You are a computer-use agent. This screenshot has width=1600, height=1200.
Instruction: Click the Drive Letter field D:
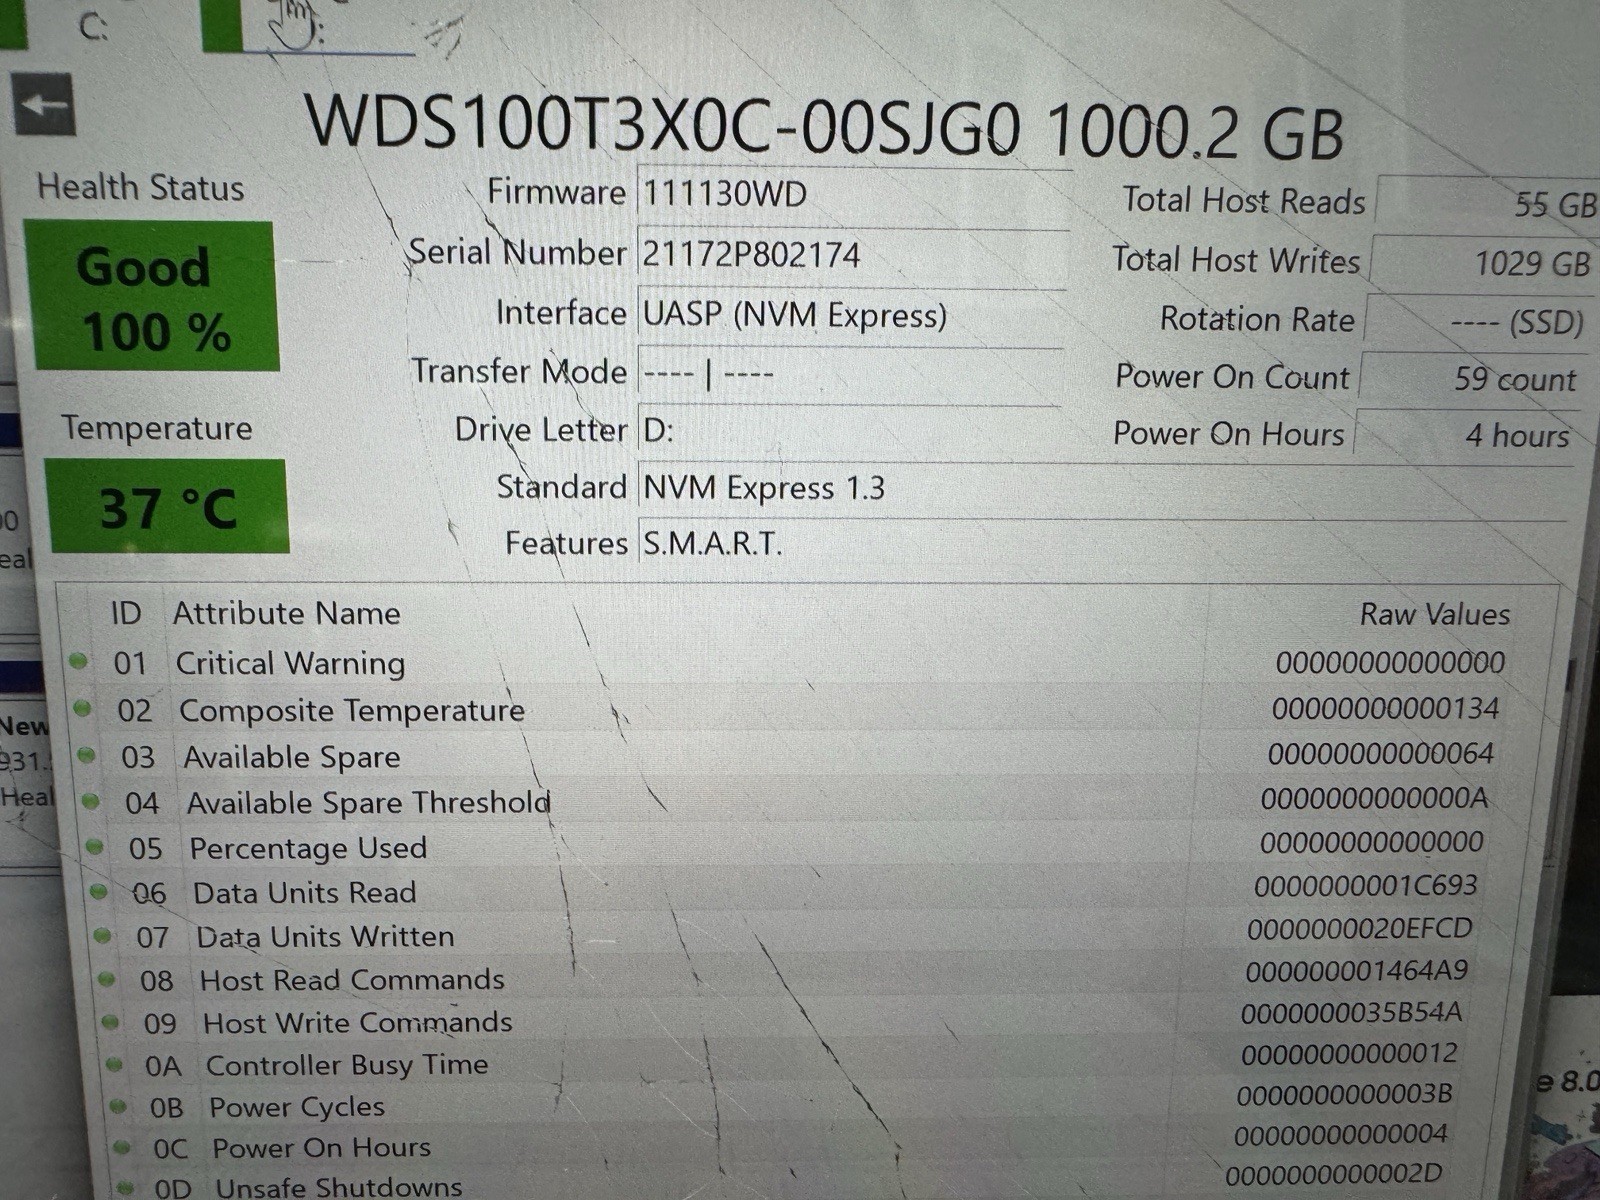click(x=848, y=431)
